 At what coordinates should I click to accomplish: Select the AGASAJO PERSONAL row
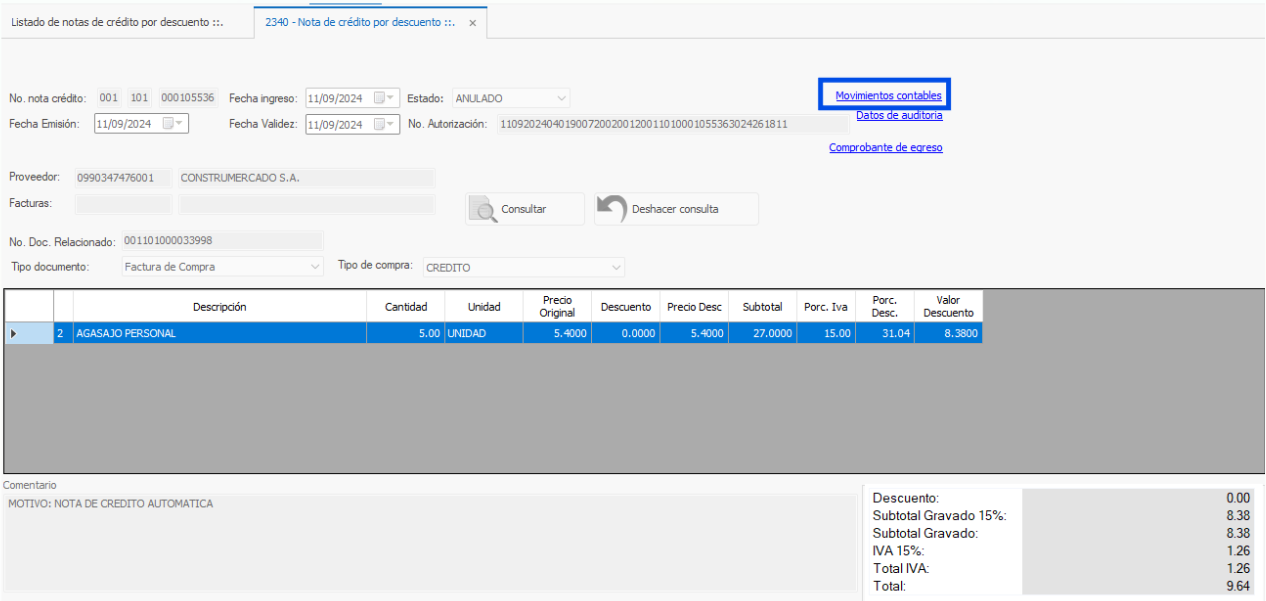pos(220,334)
